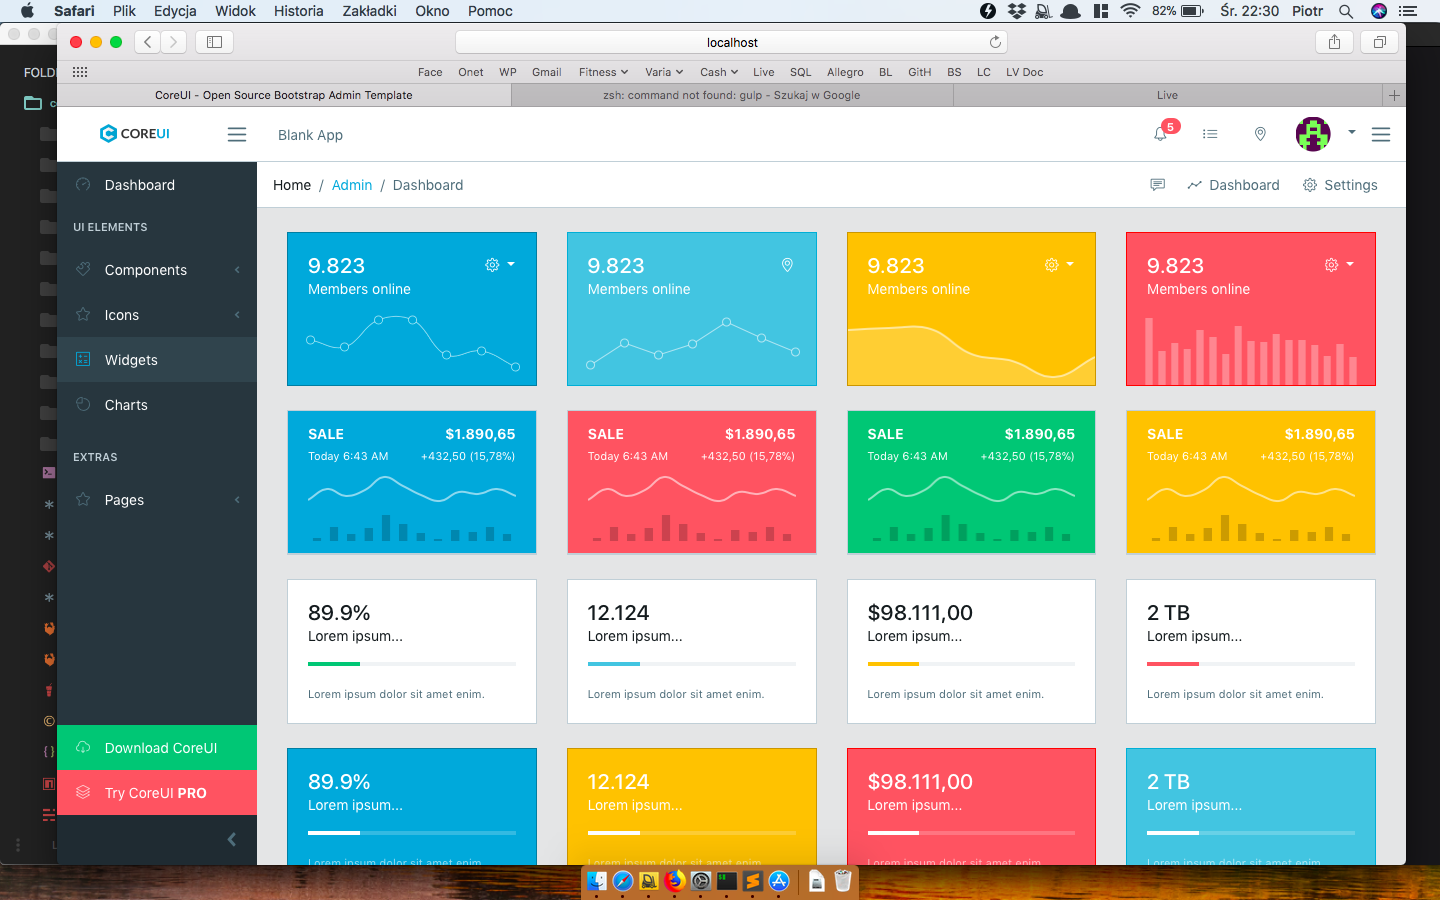1440x900 pixels.
Task: Click the localhost address bar
Action: [x=731, y=42]
